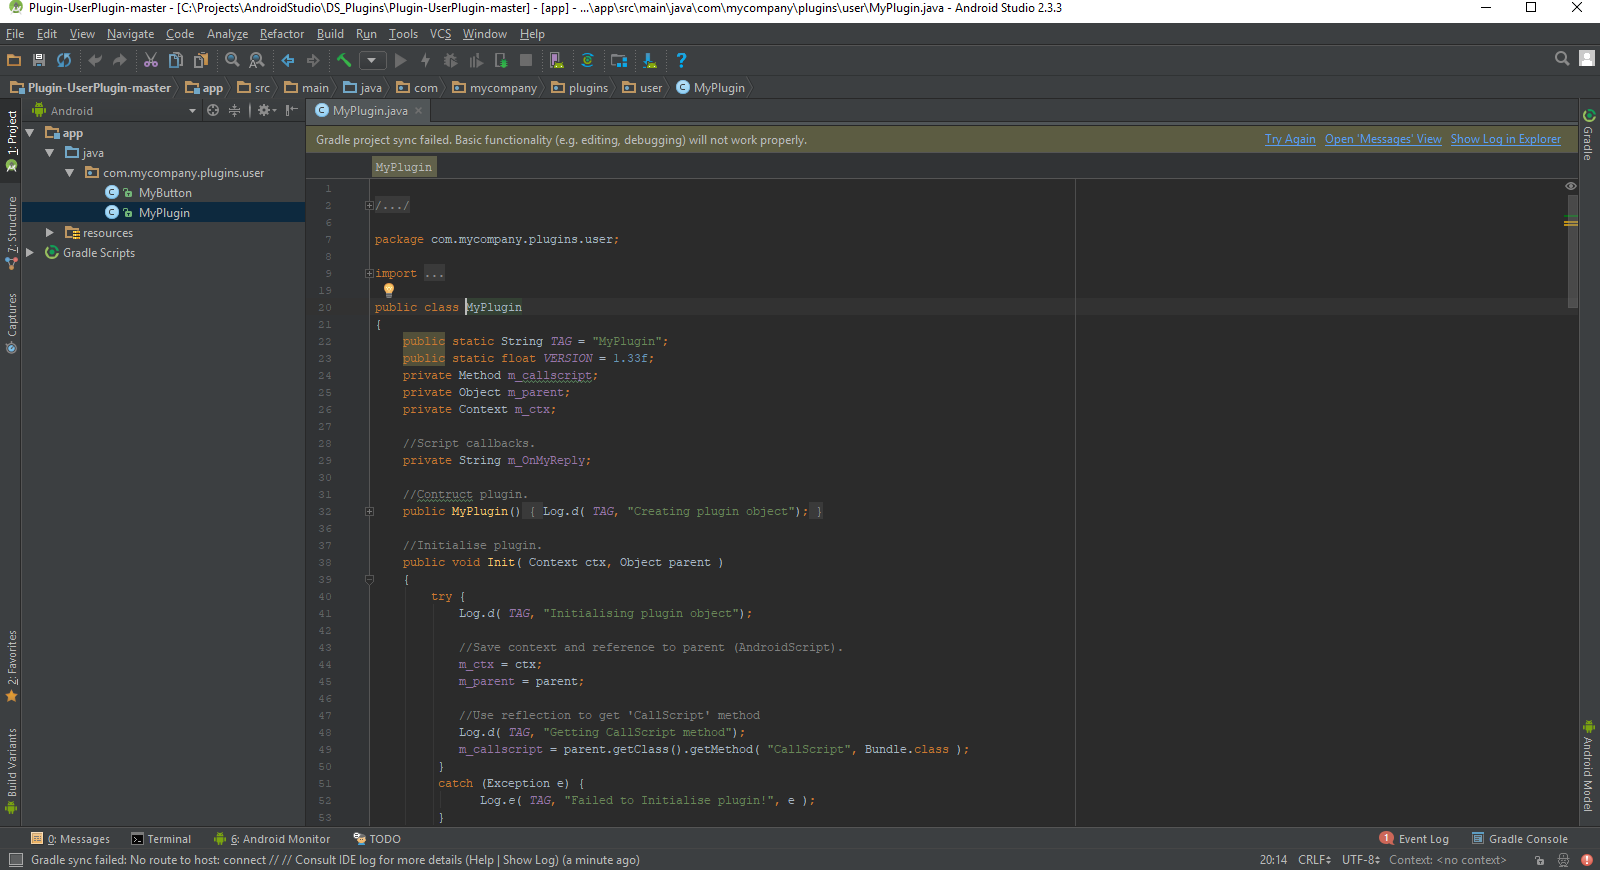Image resolution: width=1600 pixels, height=870 pixels.
Task: Undo last action via toolbar arrow
Action: 95,60
